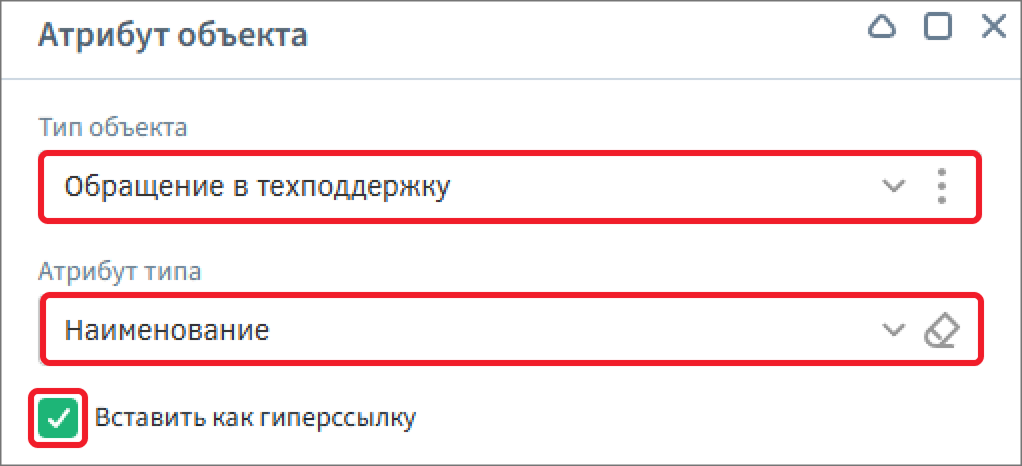This screenshot has width=1022, height=466.
Task: Uncheck Вставить как гиперссылку checkbox
Action: pos(58,418)
